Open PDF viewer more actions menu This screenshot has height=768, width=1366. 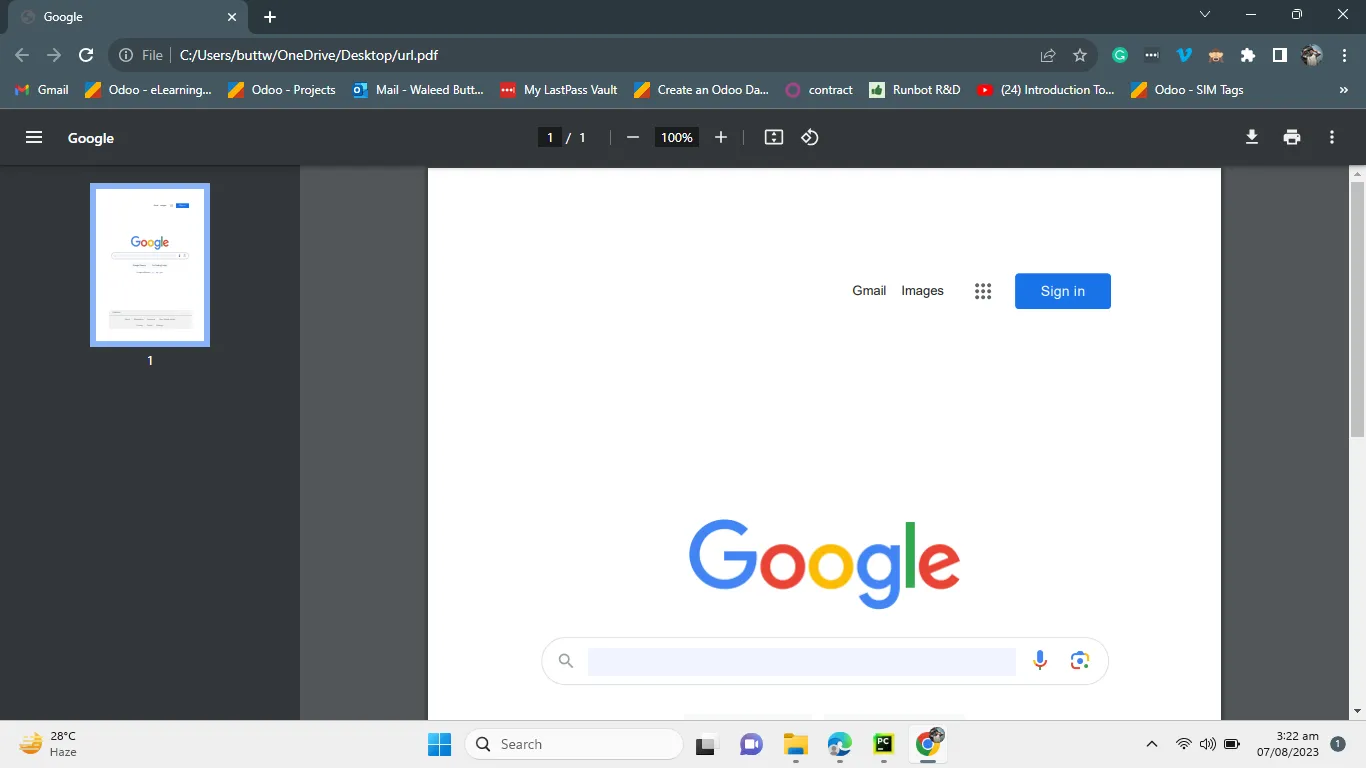pyautogui.click(x=1332, y=138)
